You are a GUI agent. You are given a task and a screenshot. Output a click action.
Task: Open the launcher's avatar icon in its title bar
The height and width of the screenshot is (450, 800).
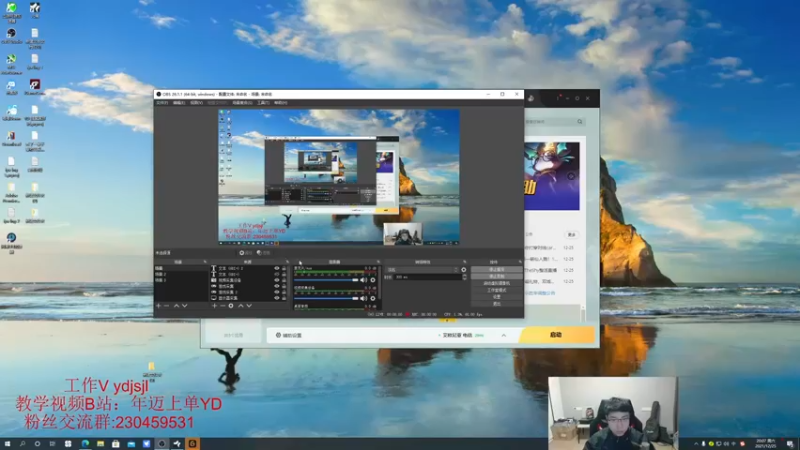pos(531,98)
